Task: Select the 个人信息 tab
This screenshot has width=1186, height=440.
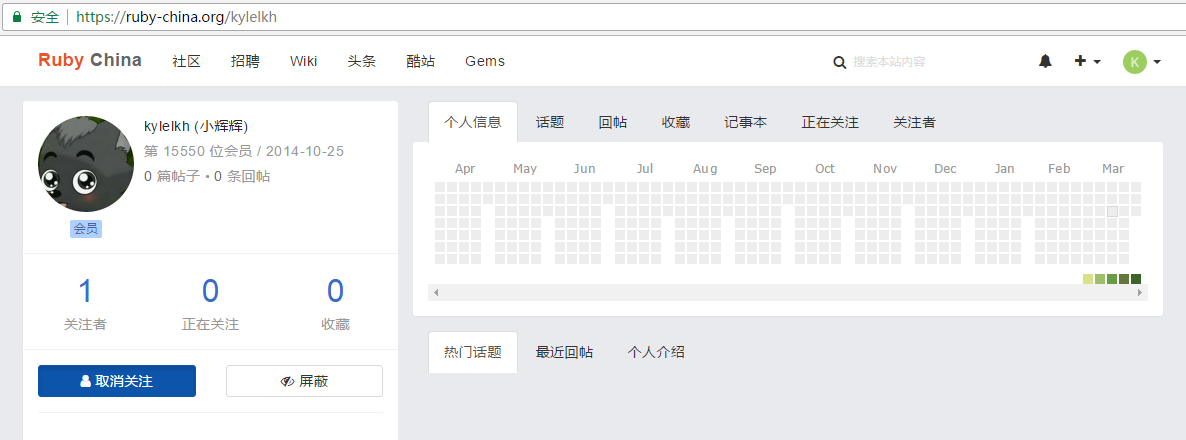Action: (x=473, y=122)
